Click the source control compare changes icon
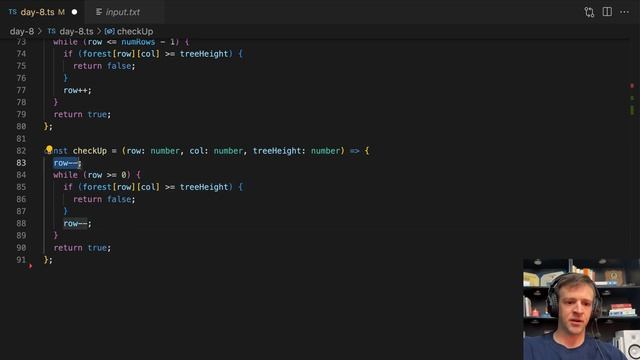This screenshot has width=640, height=360. click(589, 12)
